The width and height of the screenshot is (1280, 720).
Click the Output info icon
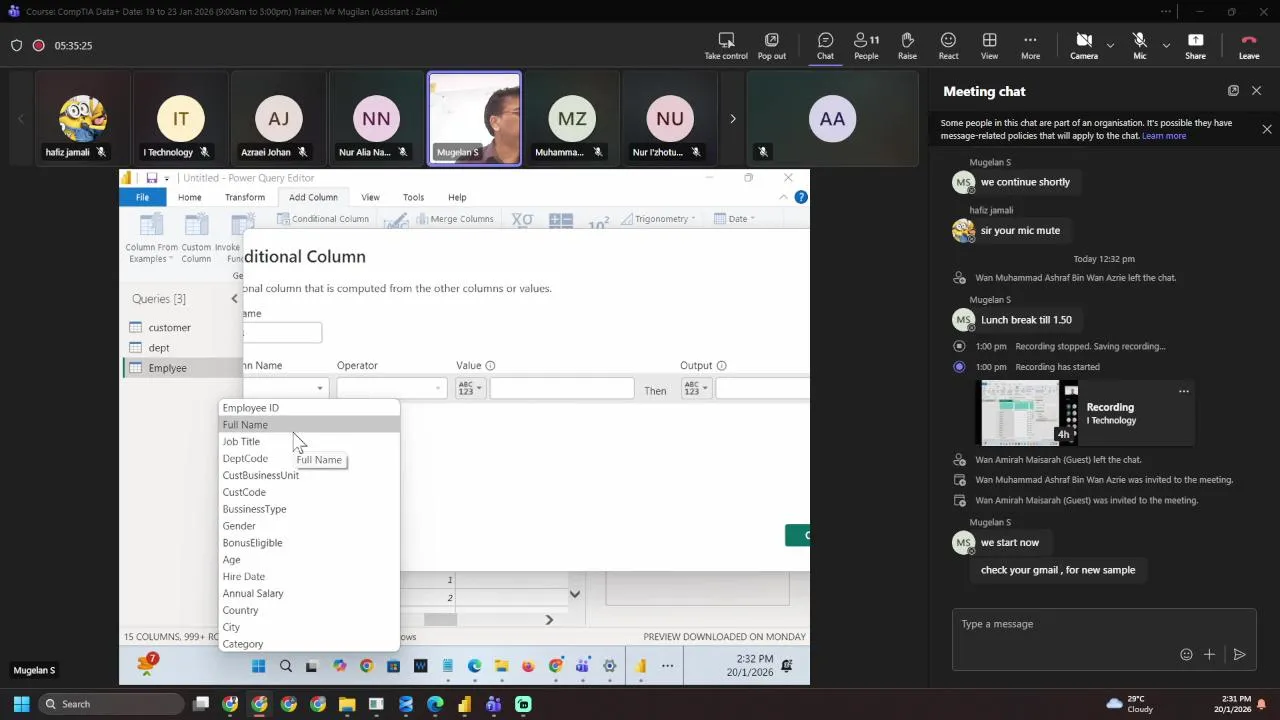click(721, 366)
